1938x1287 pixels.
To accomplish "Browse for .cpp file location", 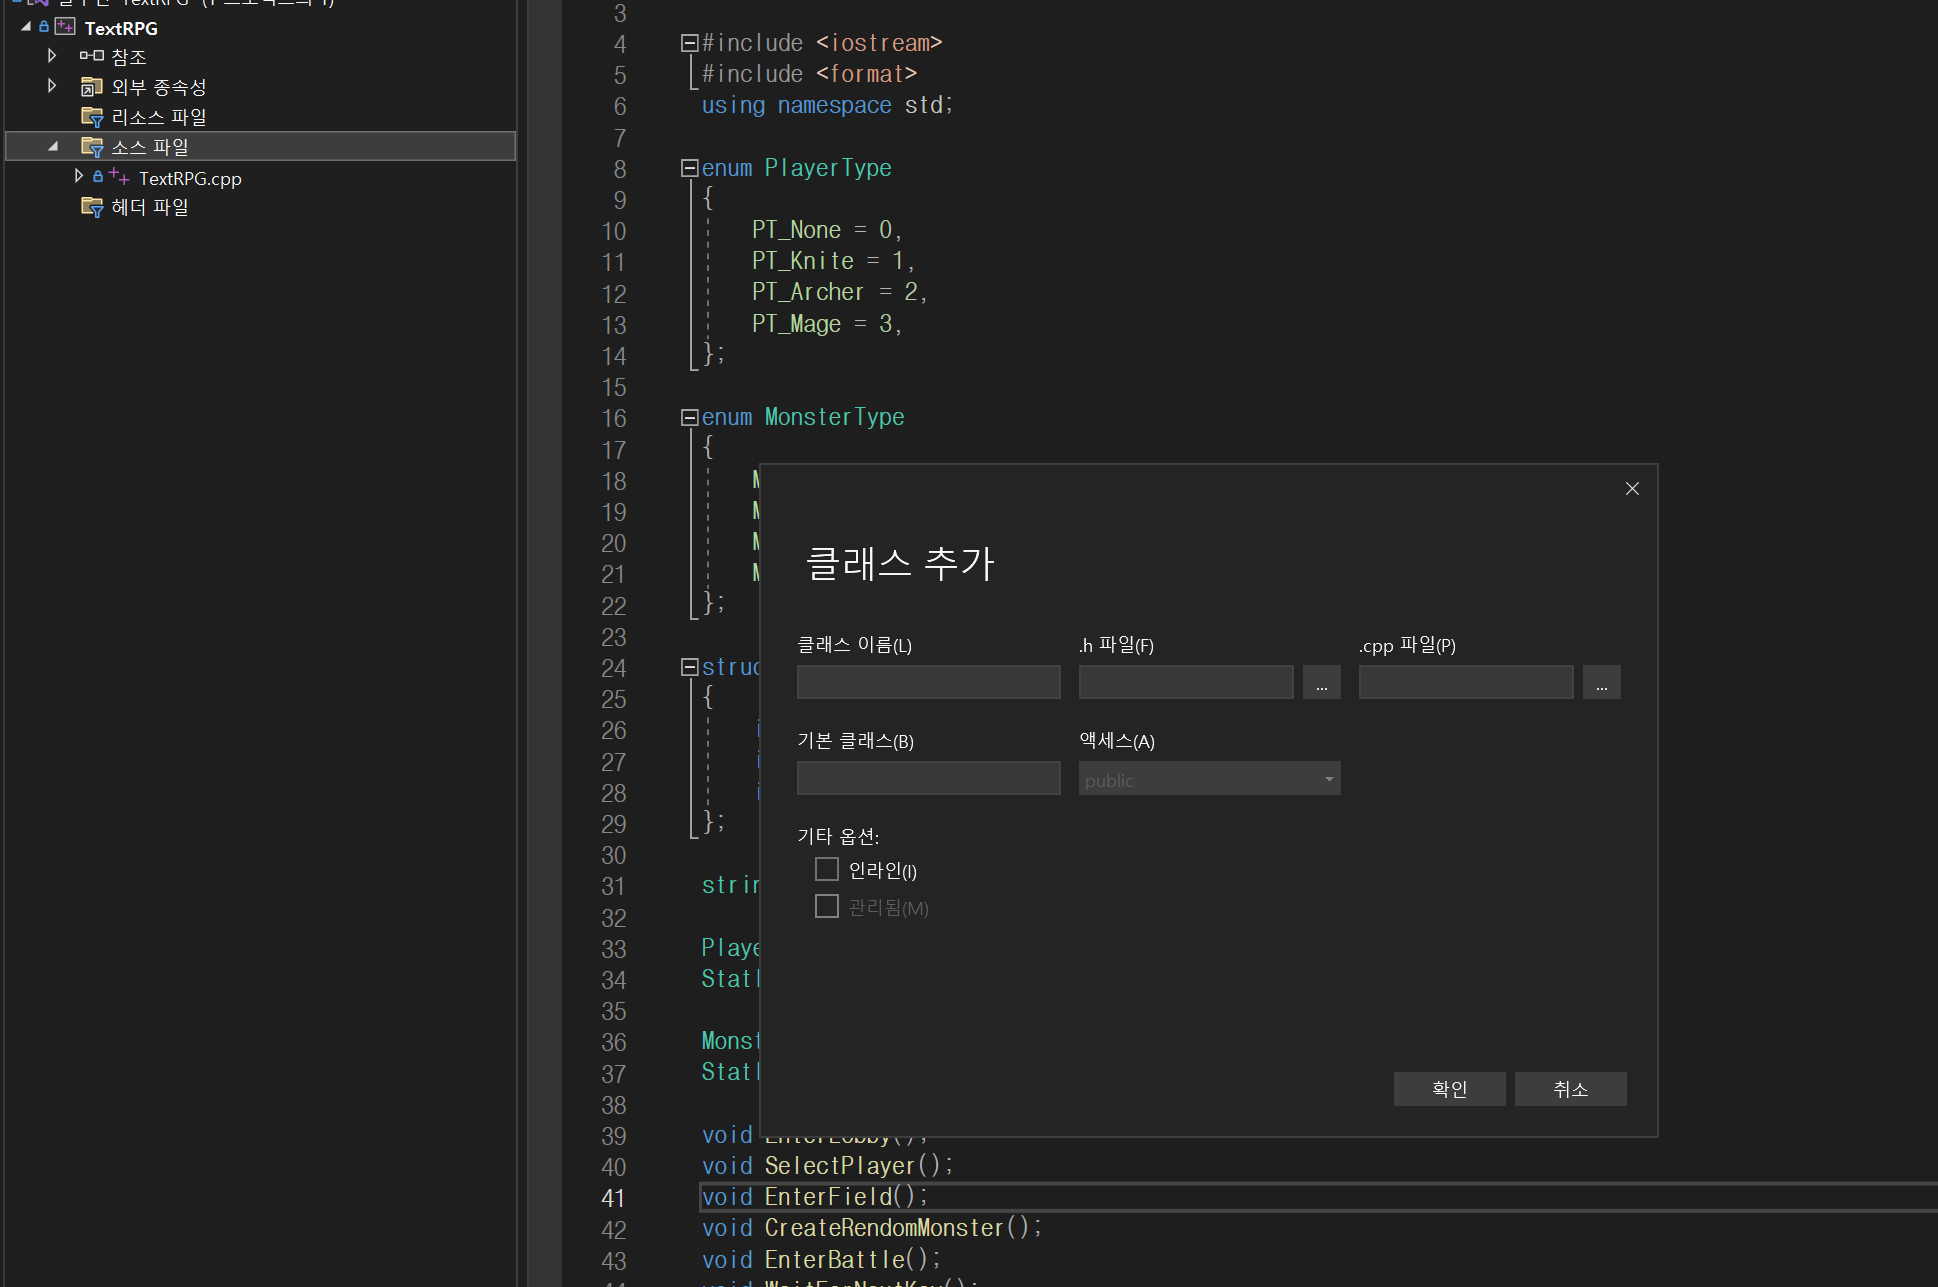I will coord(1601,683).
